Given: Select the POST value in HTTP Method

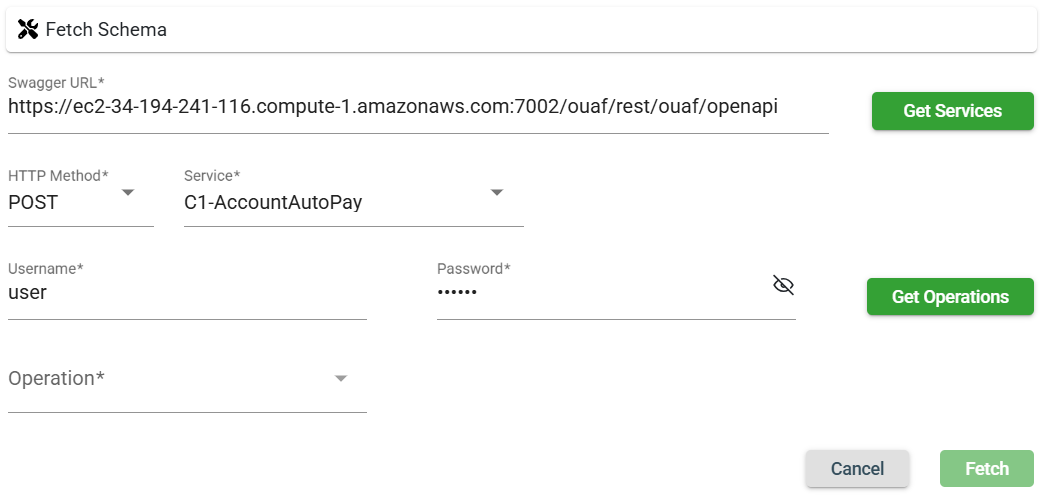Looking at the screenshot, I should click(34, 203).
